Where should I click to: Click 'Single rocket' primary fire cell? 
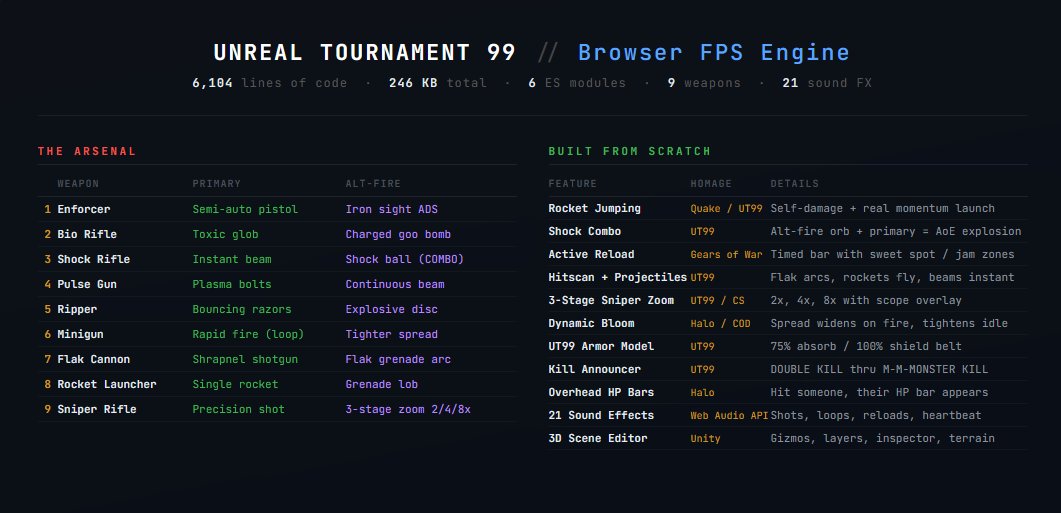coord(235,384)
